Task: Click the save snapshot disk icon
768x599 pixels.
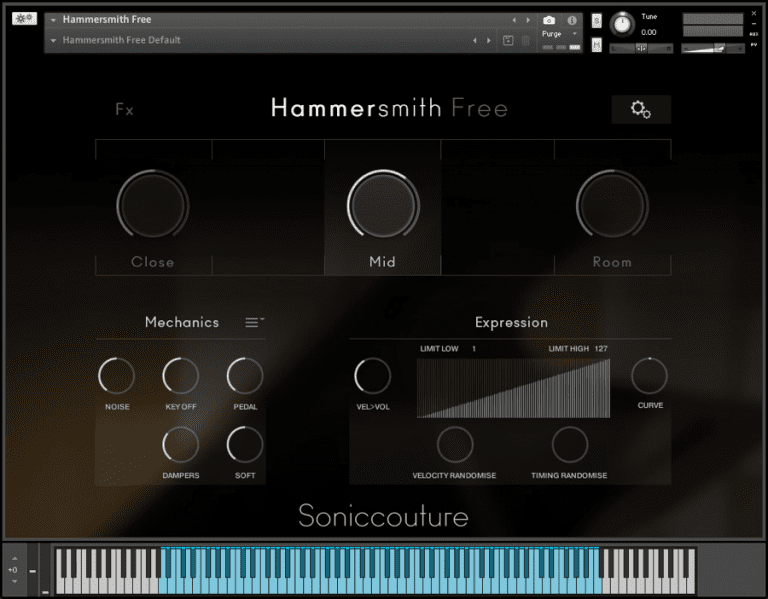Action: (508, 40)
